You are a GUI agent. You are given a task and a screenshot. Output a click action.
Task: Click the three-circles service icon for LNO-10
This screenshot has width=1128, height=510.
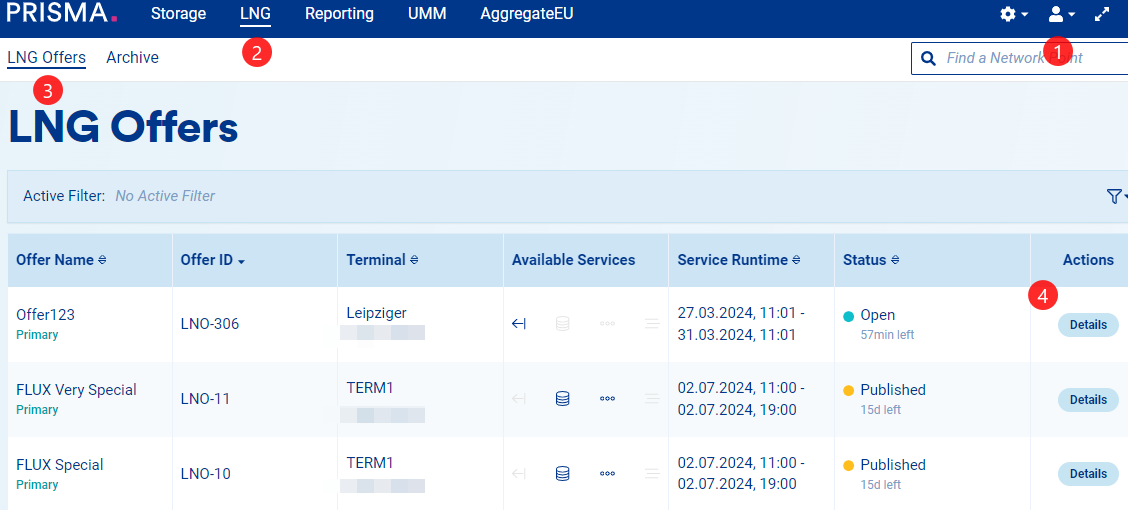pyautogui.click(x=607, y=473)
